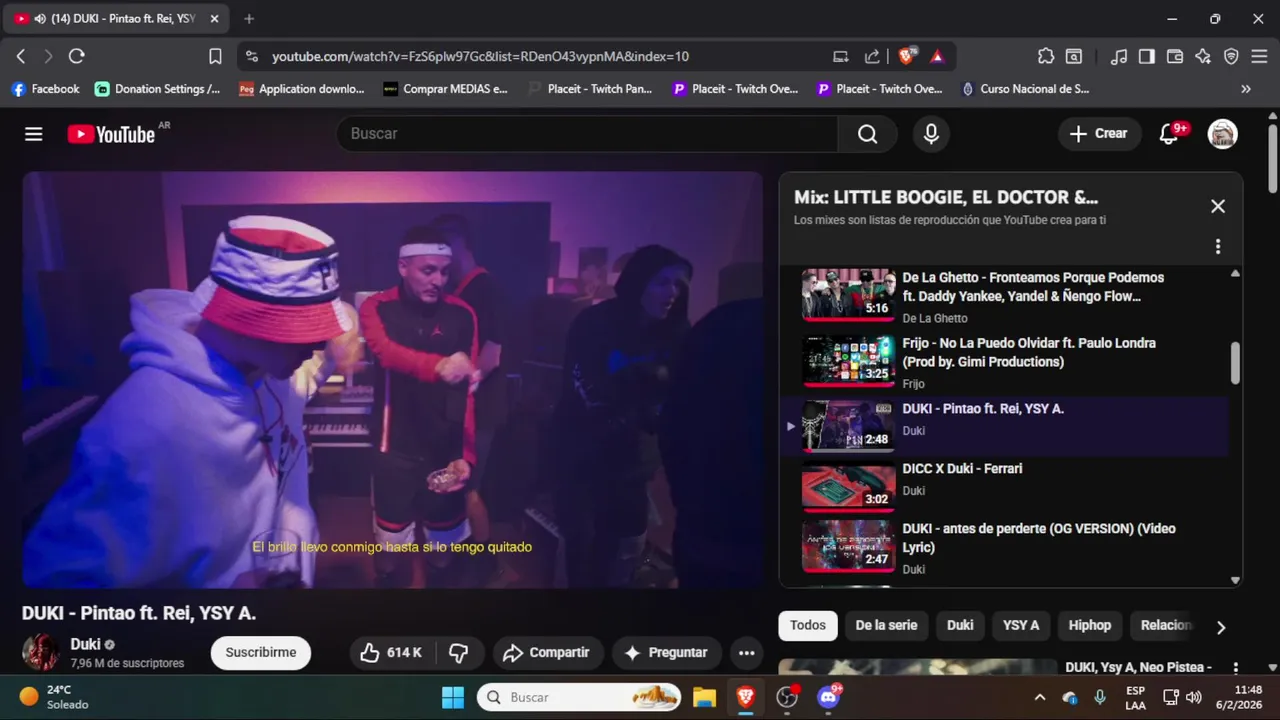Open YouTube notifications bell
1280x720 pixels.
tap(1169, 134)
